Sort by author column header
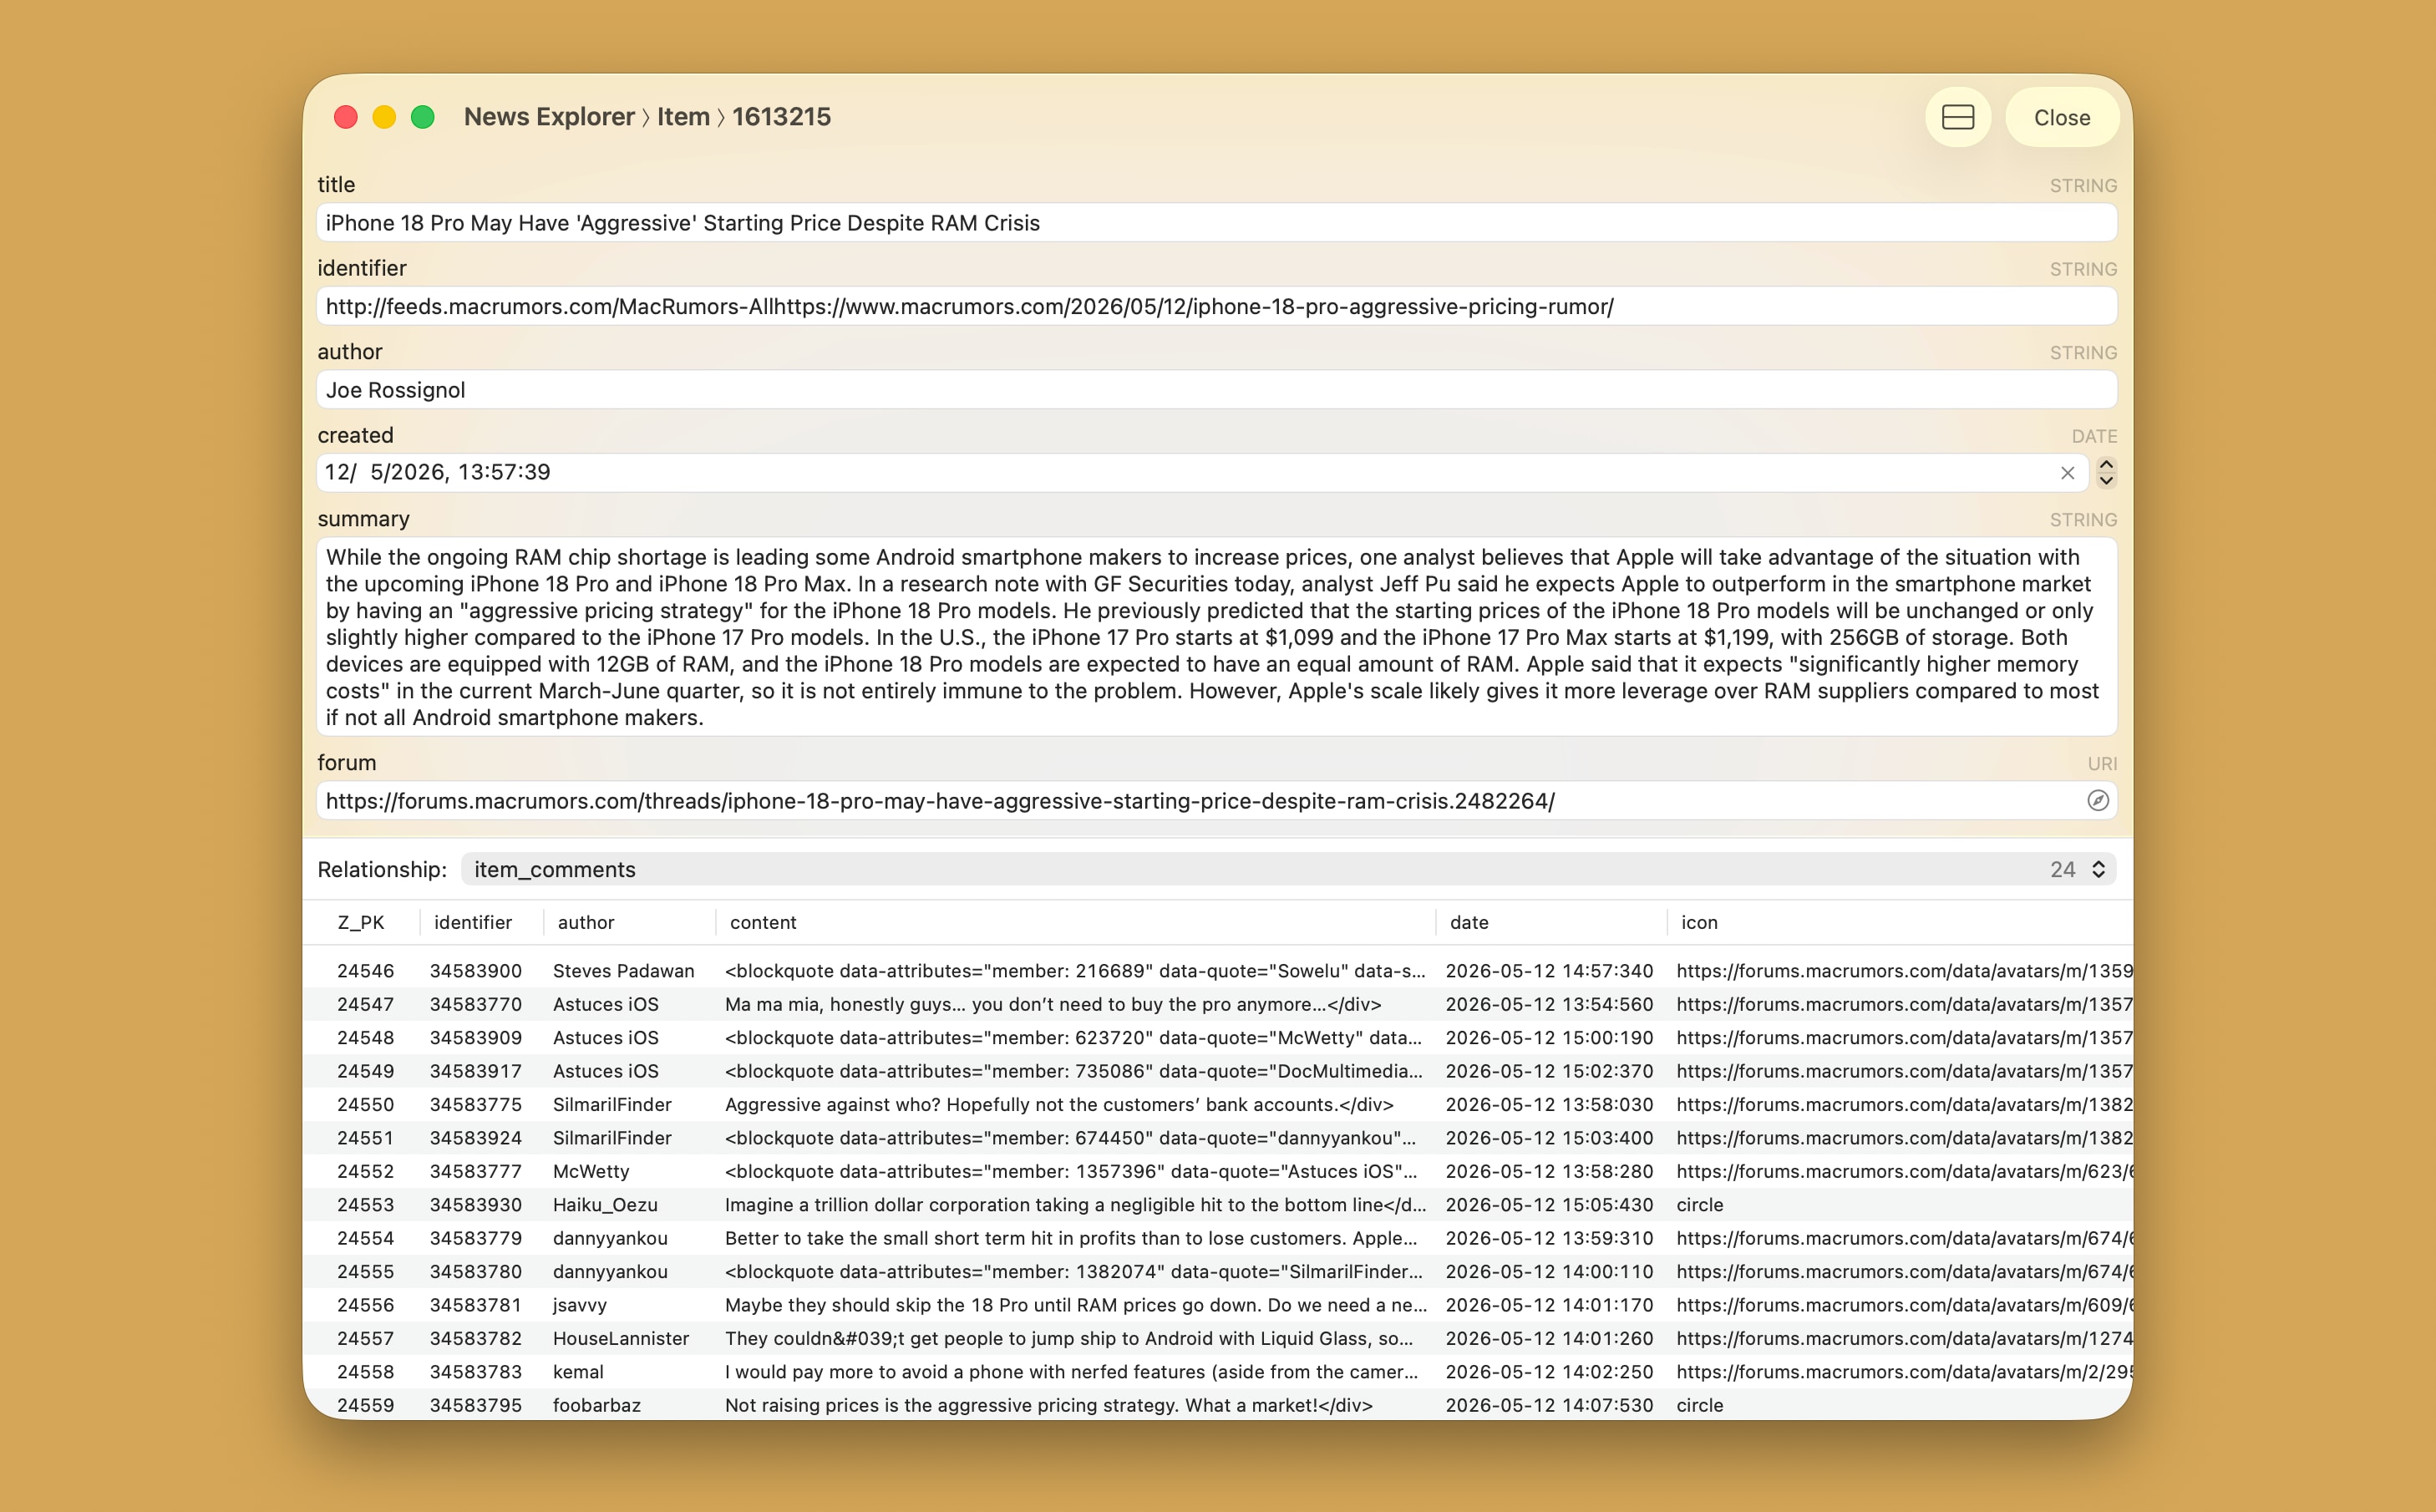The image size is (2436, 1512). (x=586, y=922)
